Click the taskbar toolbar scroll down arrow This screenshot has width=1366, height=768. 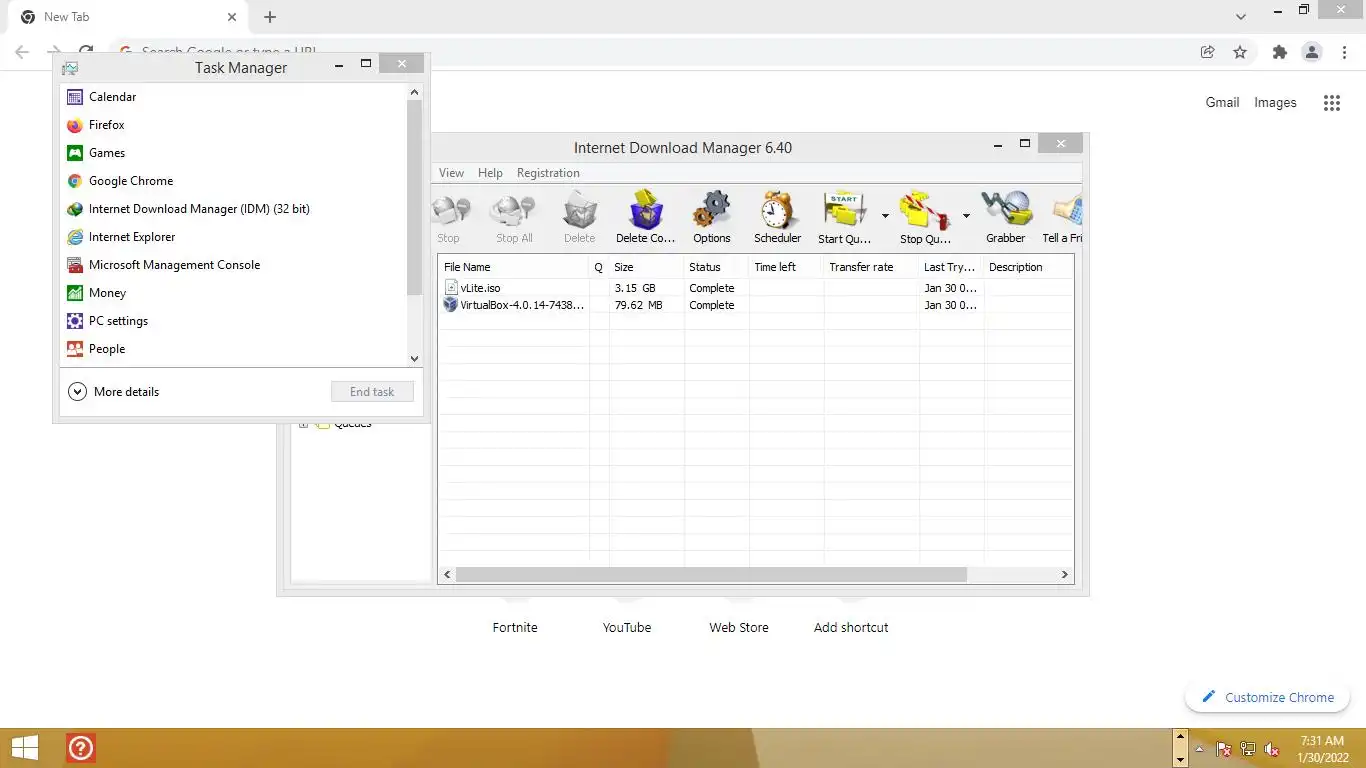(x=1180, y=759)
